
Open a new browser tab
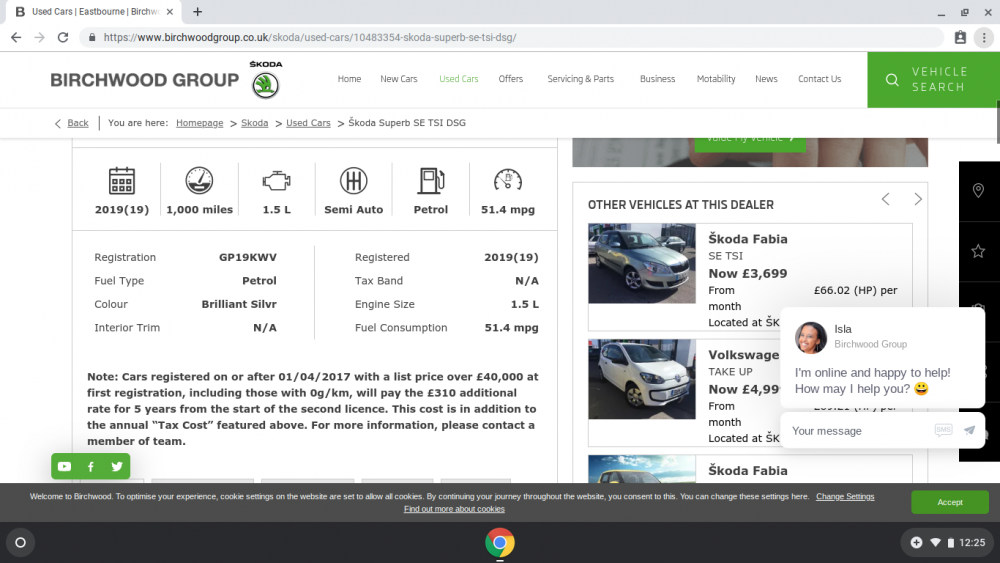198,11
